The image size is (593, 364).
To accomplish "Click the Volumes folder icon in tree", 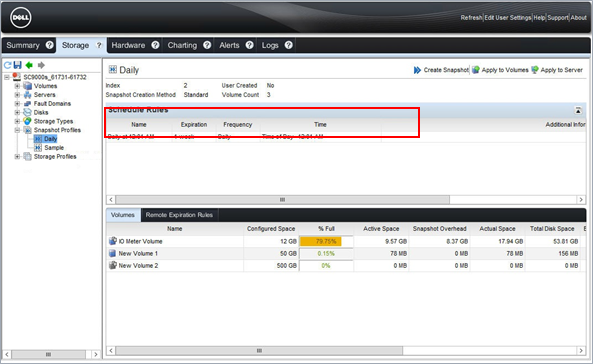I will pyautogui.click(x=28, y=86).
